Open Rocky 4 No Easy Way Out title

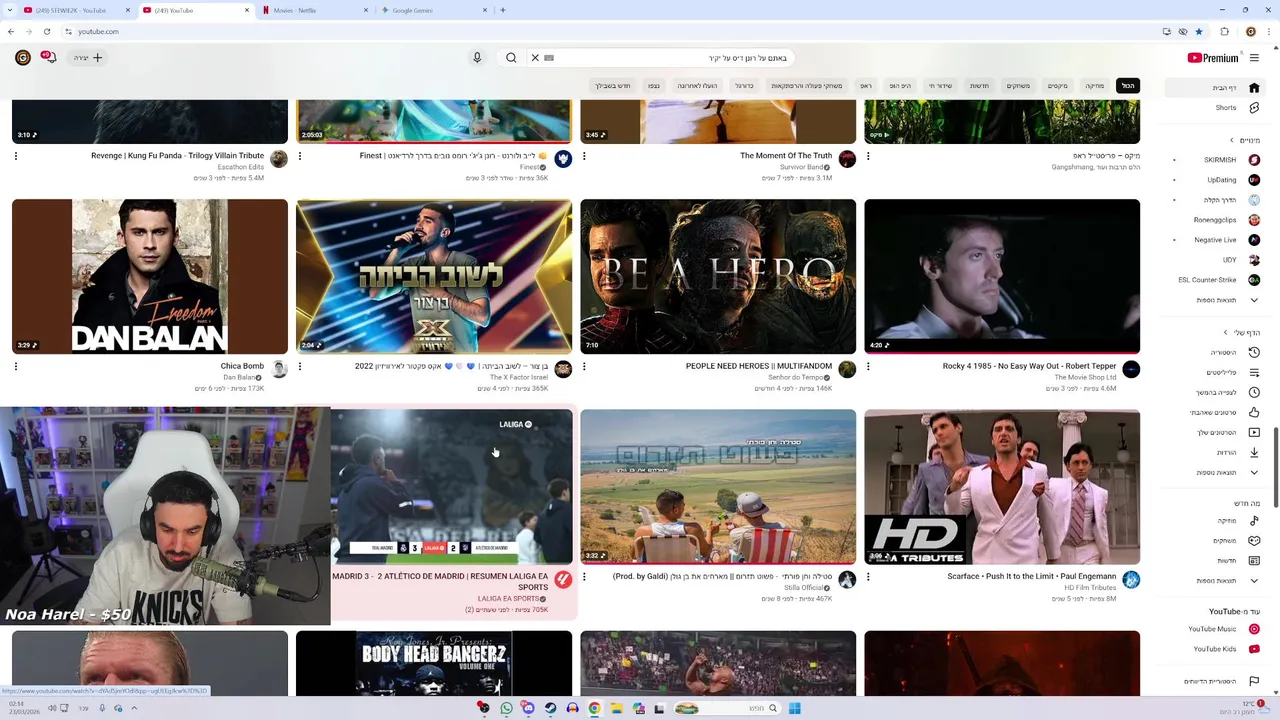click(x=1029, y=366)
